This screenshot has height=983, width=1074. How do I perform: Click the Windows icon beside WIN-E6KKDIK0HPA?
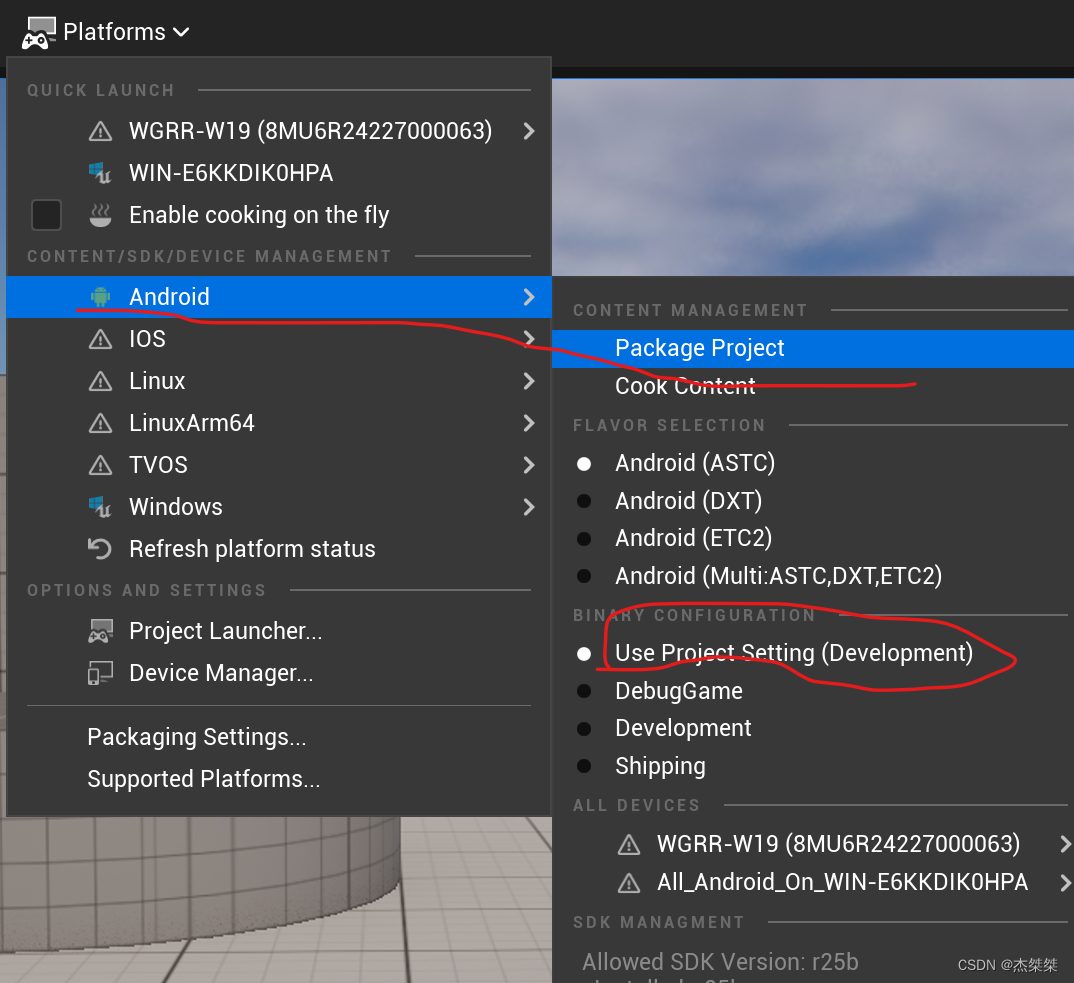pos(101,173)
